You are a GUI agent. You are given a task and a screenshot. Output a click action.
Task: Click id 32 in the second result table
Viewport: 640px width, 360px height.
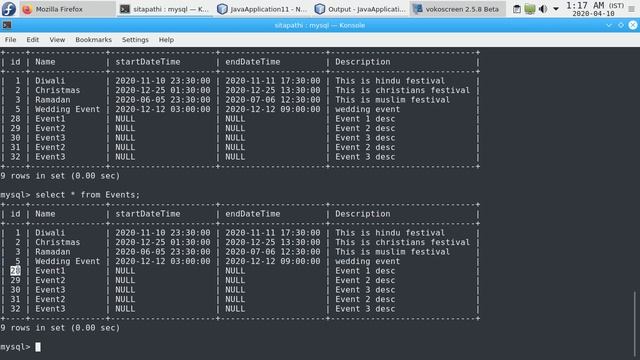pos(15,309)
